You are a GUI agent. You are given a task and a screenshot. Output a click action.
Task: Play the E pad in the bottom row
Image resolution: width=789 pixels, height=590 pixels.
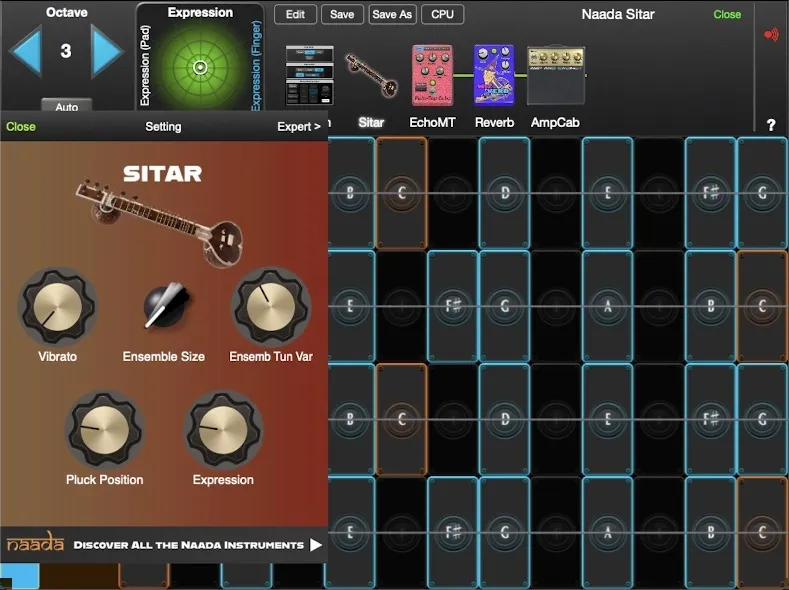pyautogui.click(x=351, y=533)
